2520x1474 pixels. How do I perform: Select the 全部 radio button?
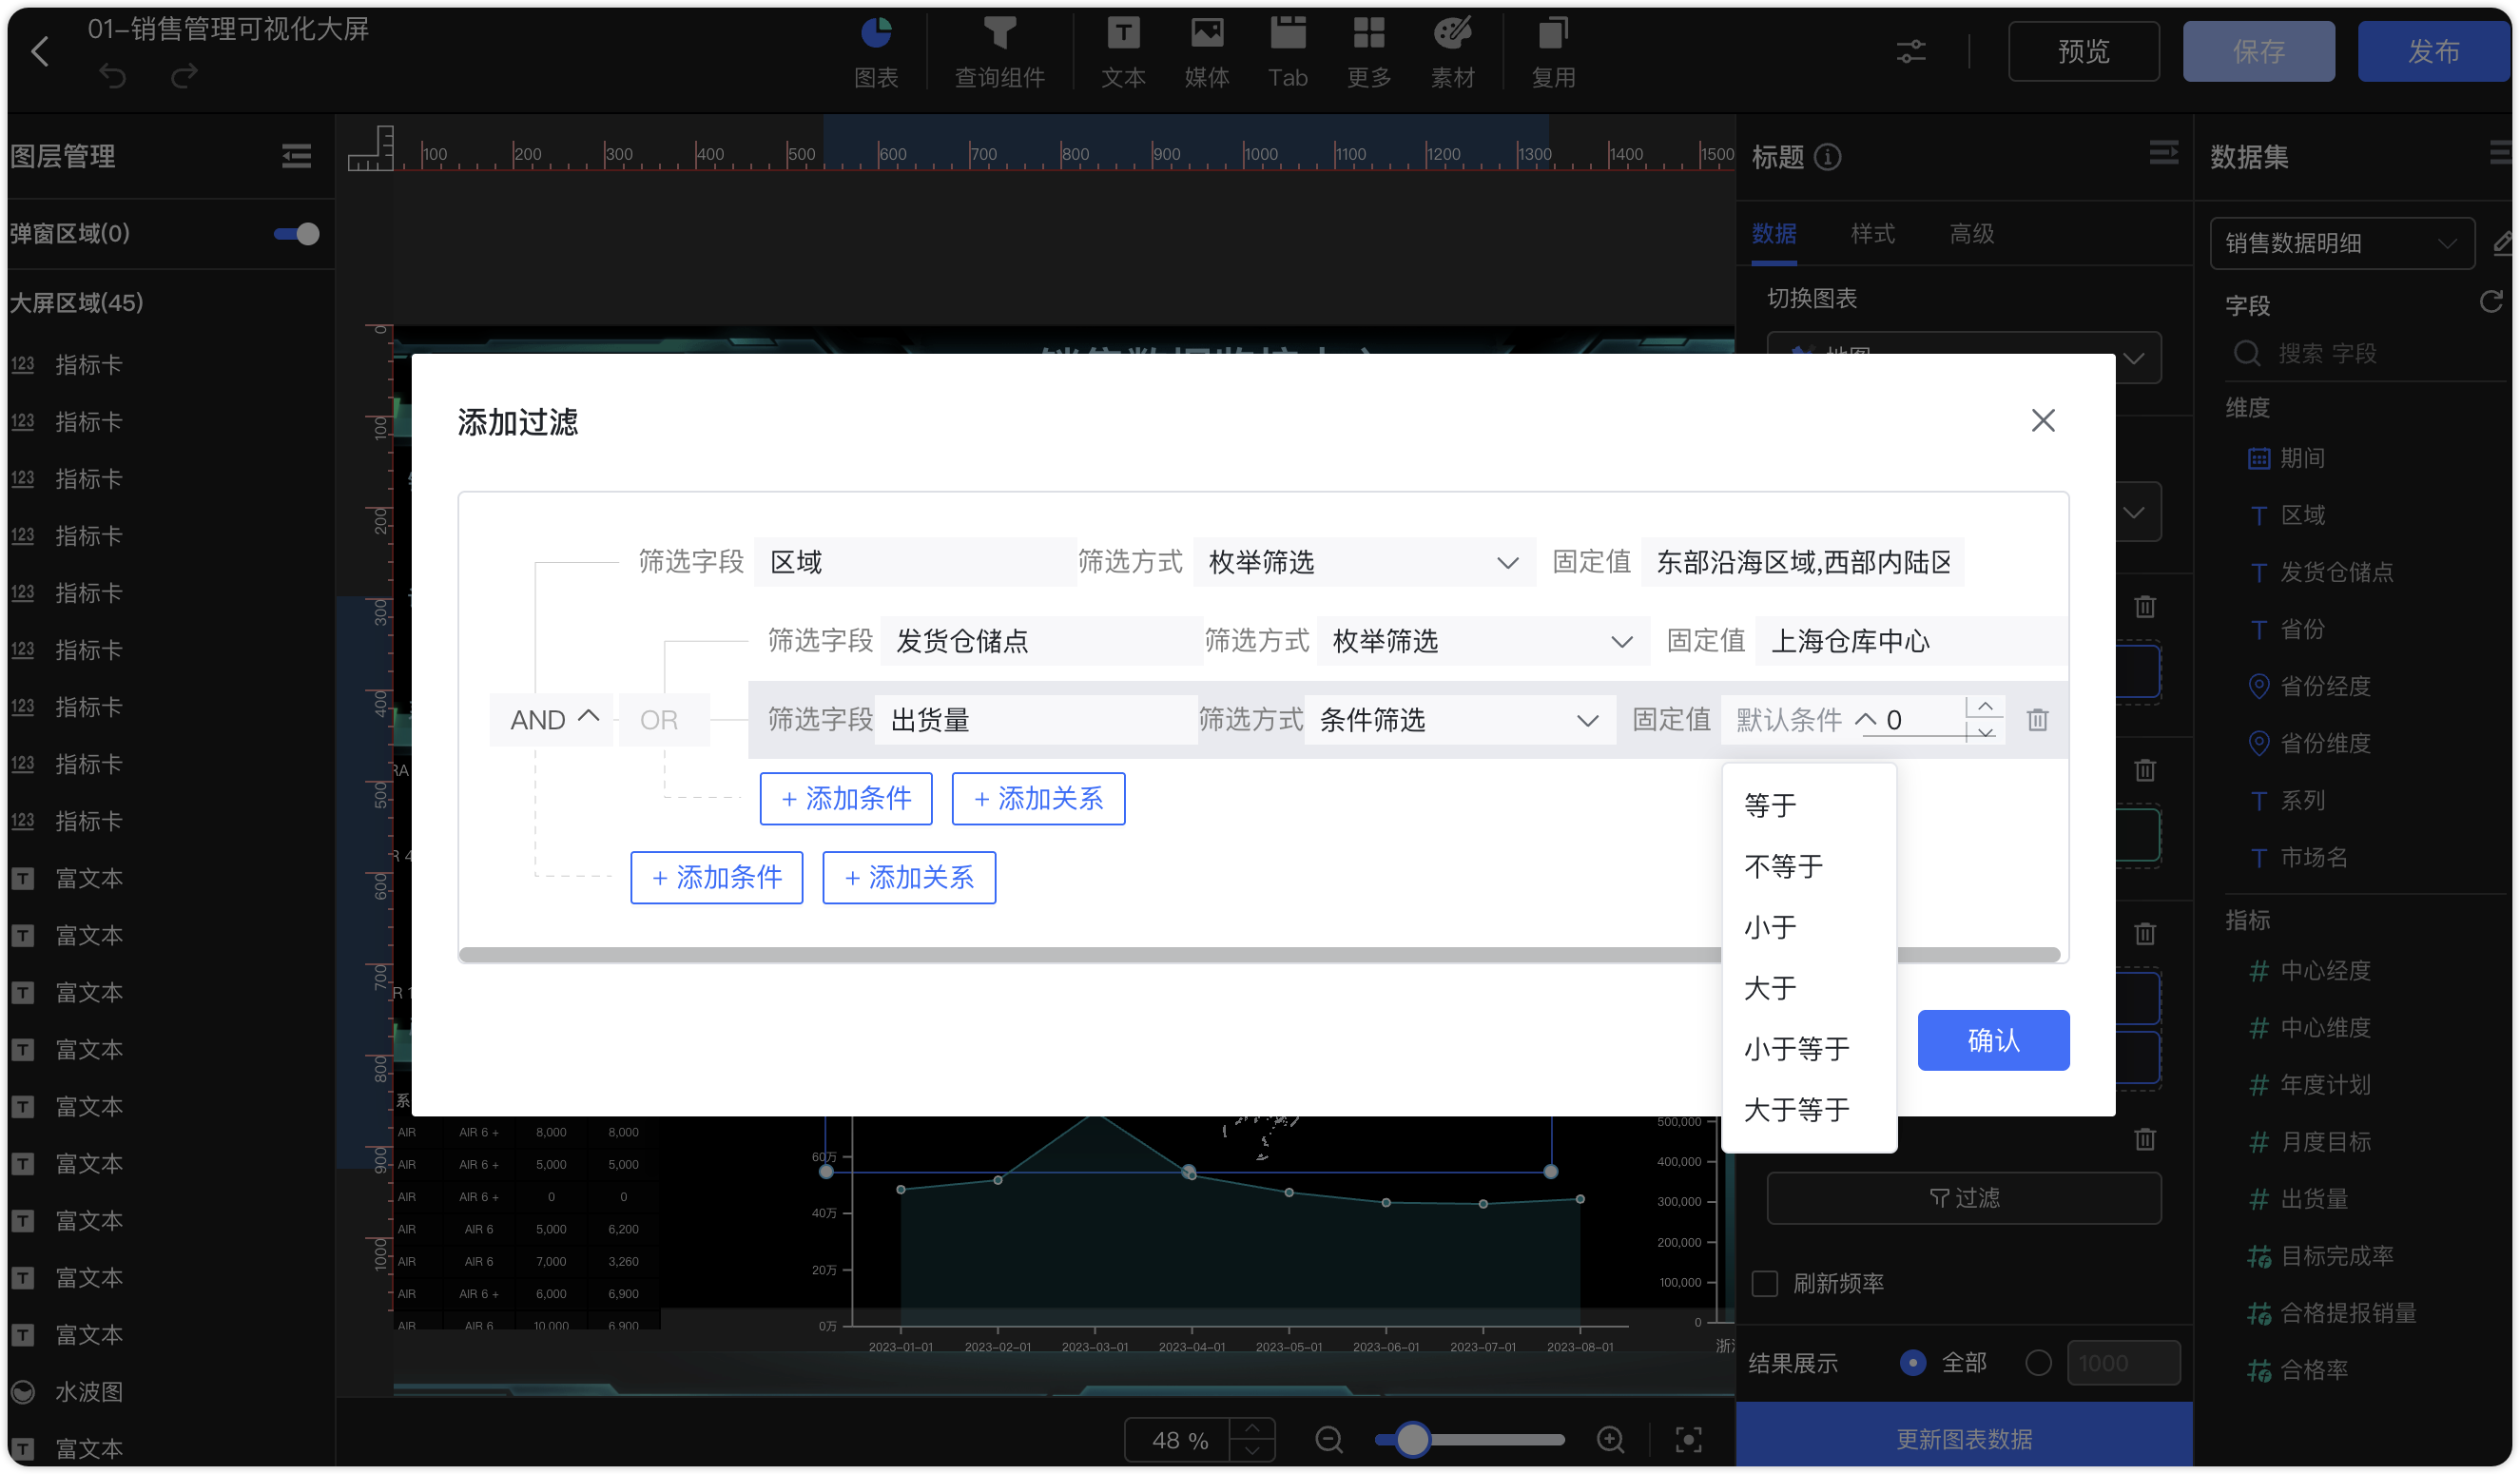point(1912,1362)
